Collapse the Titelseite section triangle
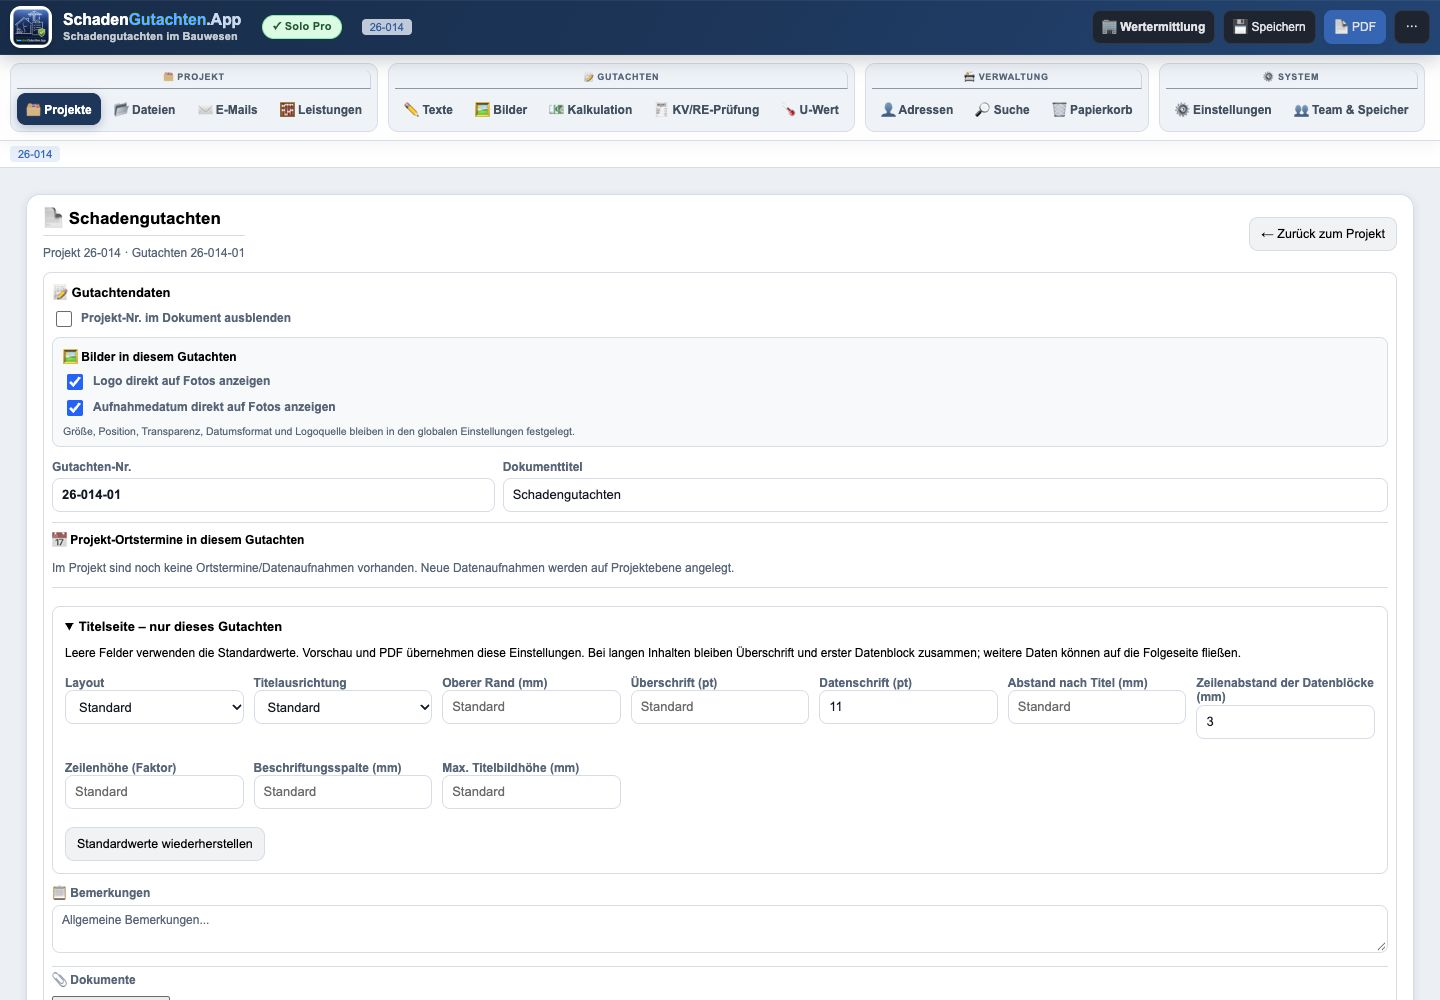This screenshot has width=1440, height=1000. coord(69,627)
